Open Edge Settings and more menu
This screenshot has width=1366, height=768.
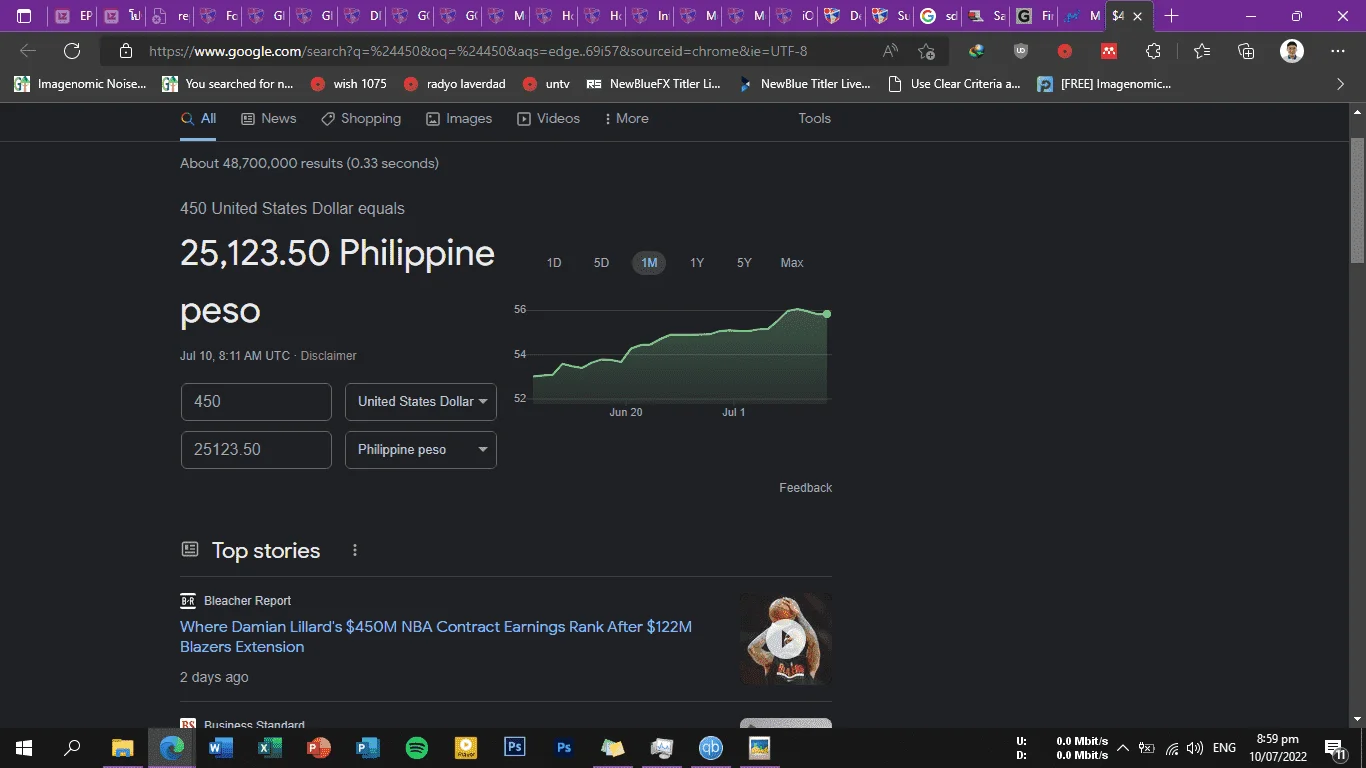pyautogui.click(x=1338, y=51)
